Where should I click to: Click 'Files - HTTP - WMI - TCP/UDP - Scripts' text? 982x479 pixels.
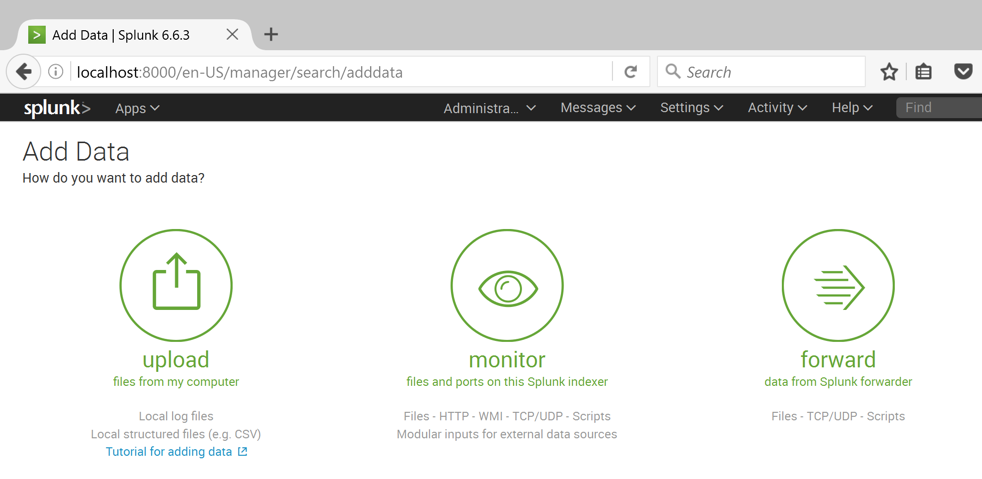[x=507, y=416]
